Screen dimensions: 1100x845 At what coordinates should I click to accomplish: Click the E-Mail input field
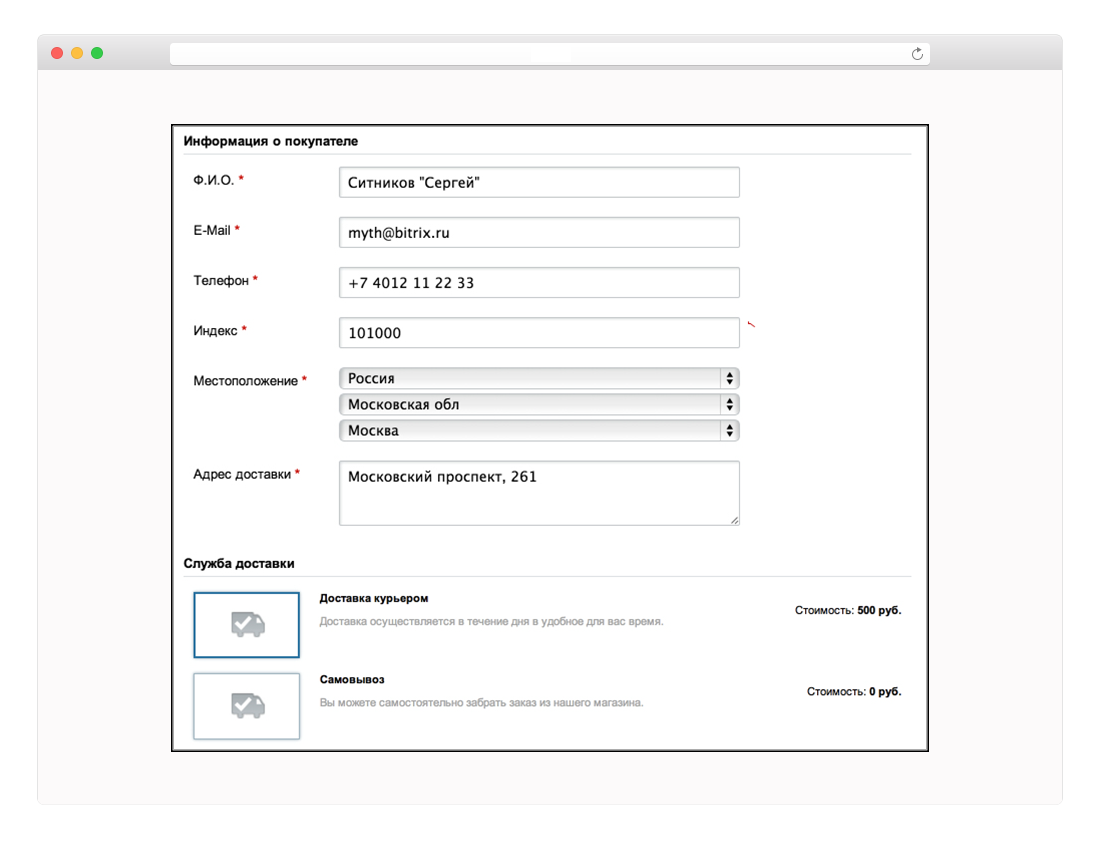[x=539, y=233]
